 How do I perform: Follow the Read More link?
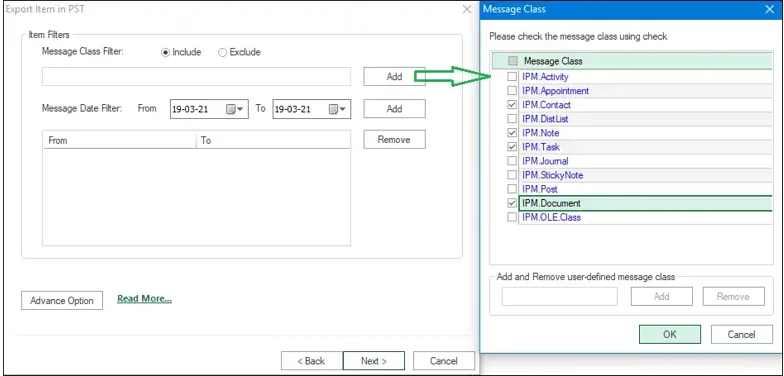point(144,298)
